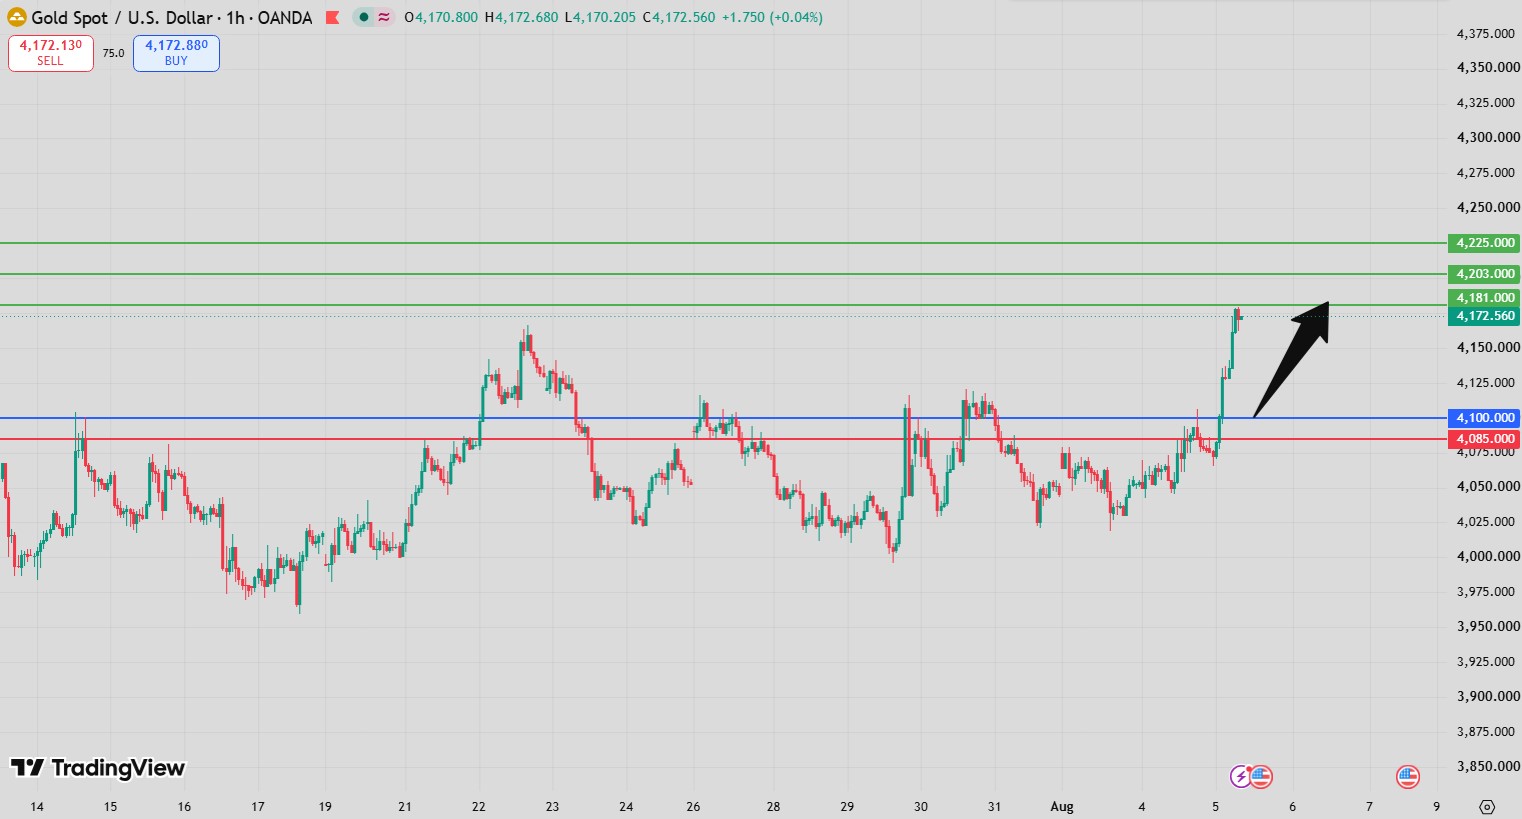This screenshot has height=819, width=1522.
Task: Select the green 4,203.000 price label
Action: (x=1484, y=274)
